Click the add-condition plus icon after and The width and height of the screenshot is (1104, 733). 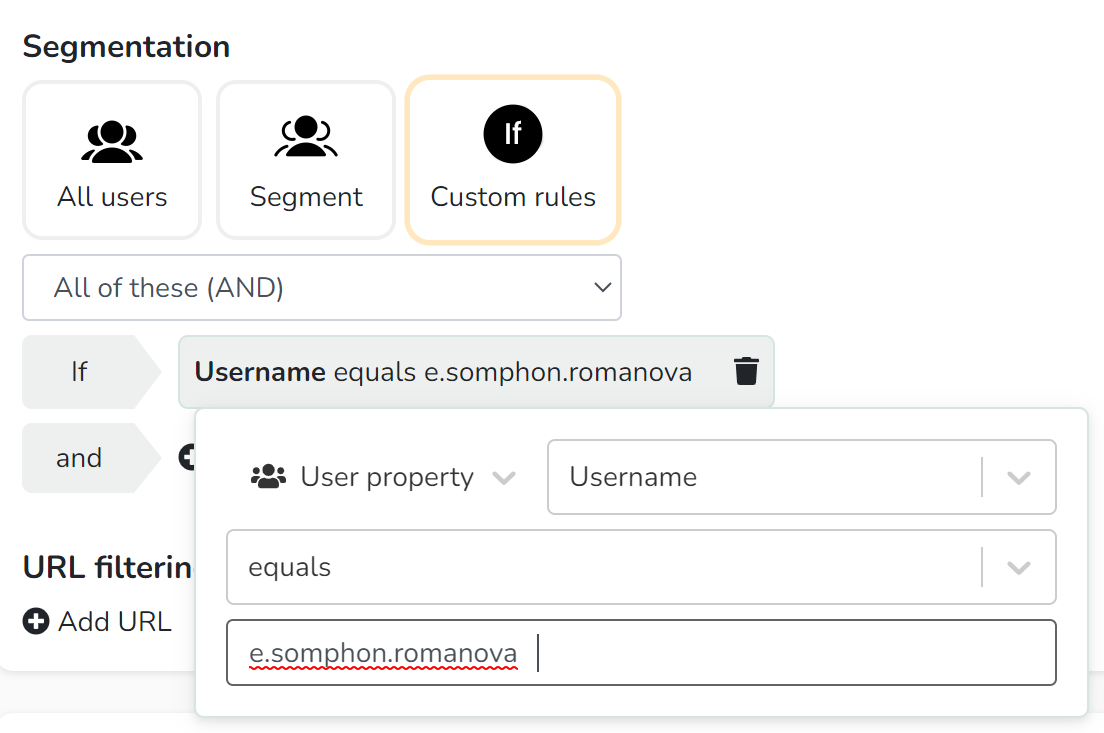[x=187, y=457]
